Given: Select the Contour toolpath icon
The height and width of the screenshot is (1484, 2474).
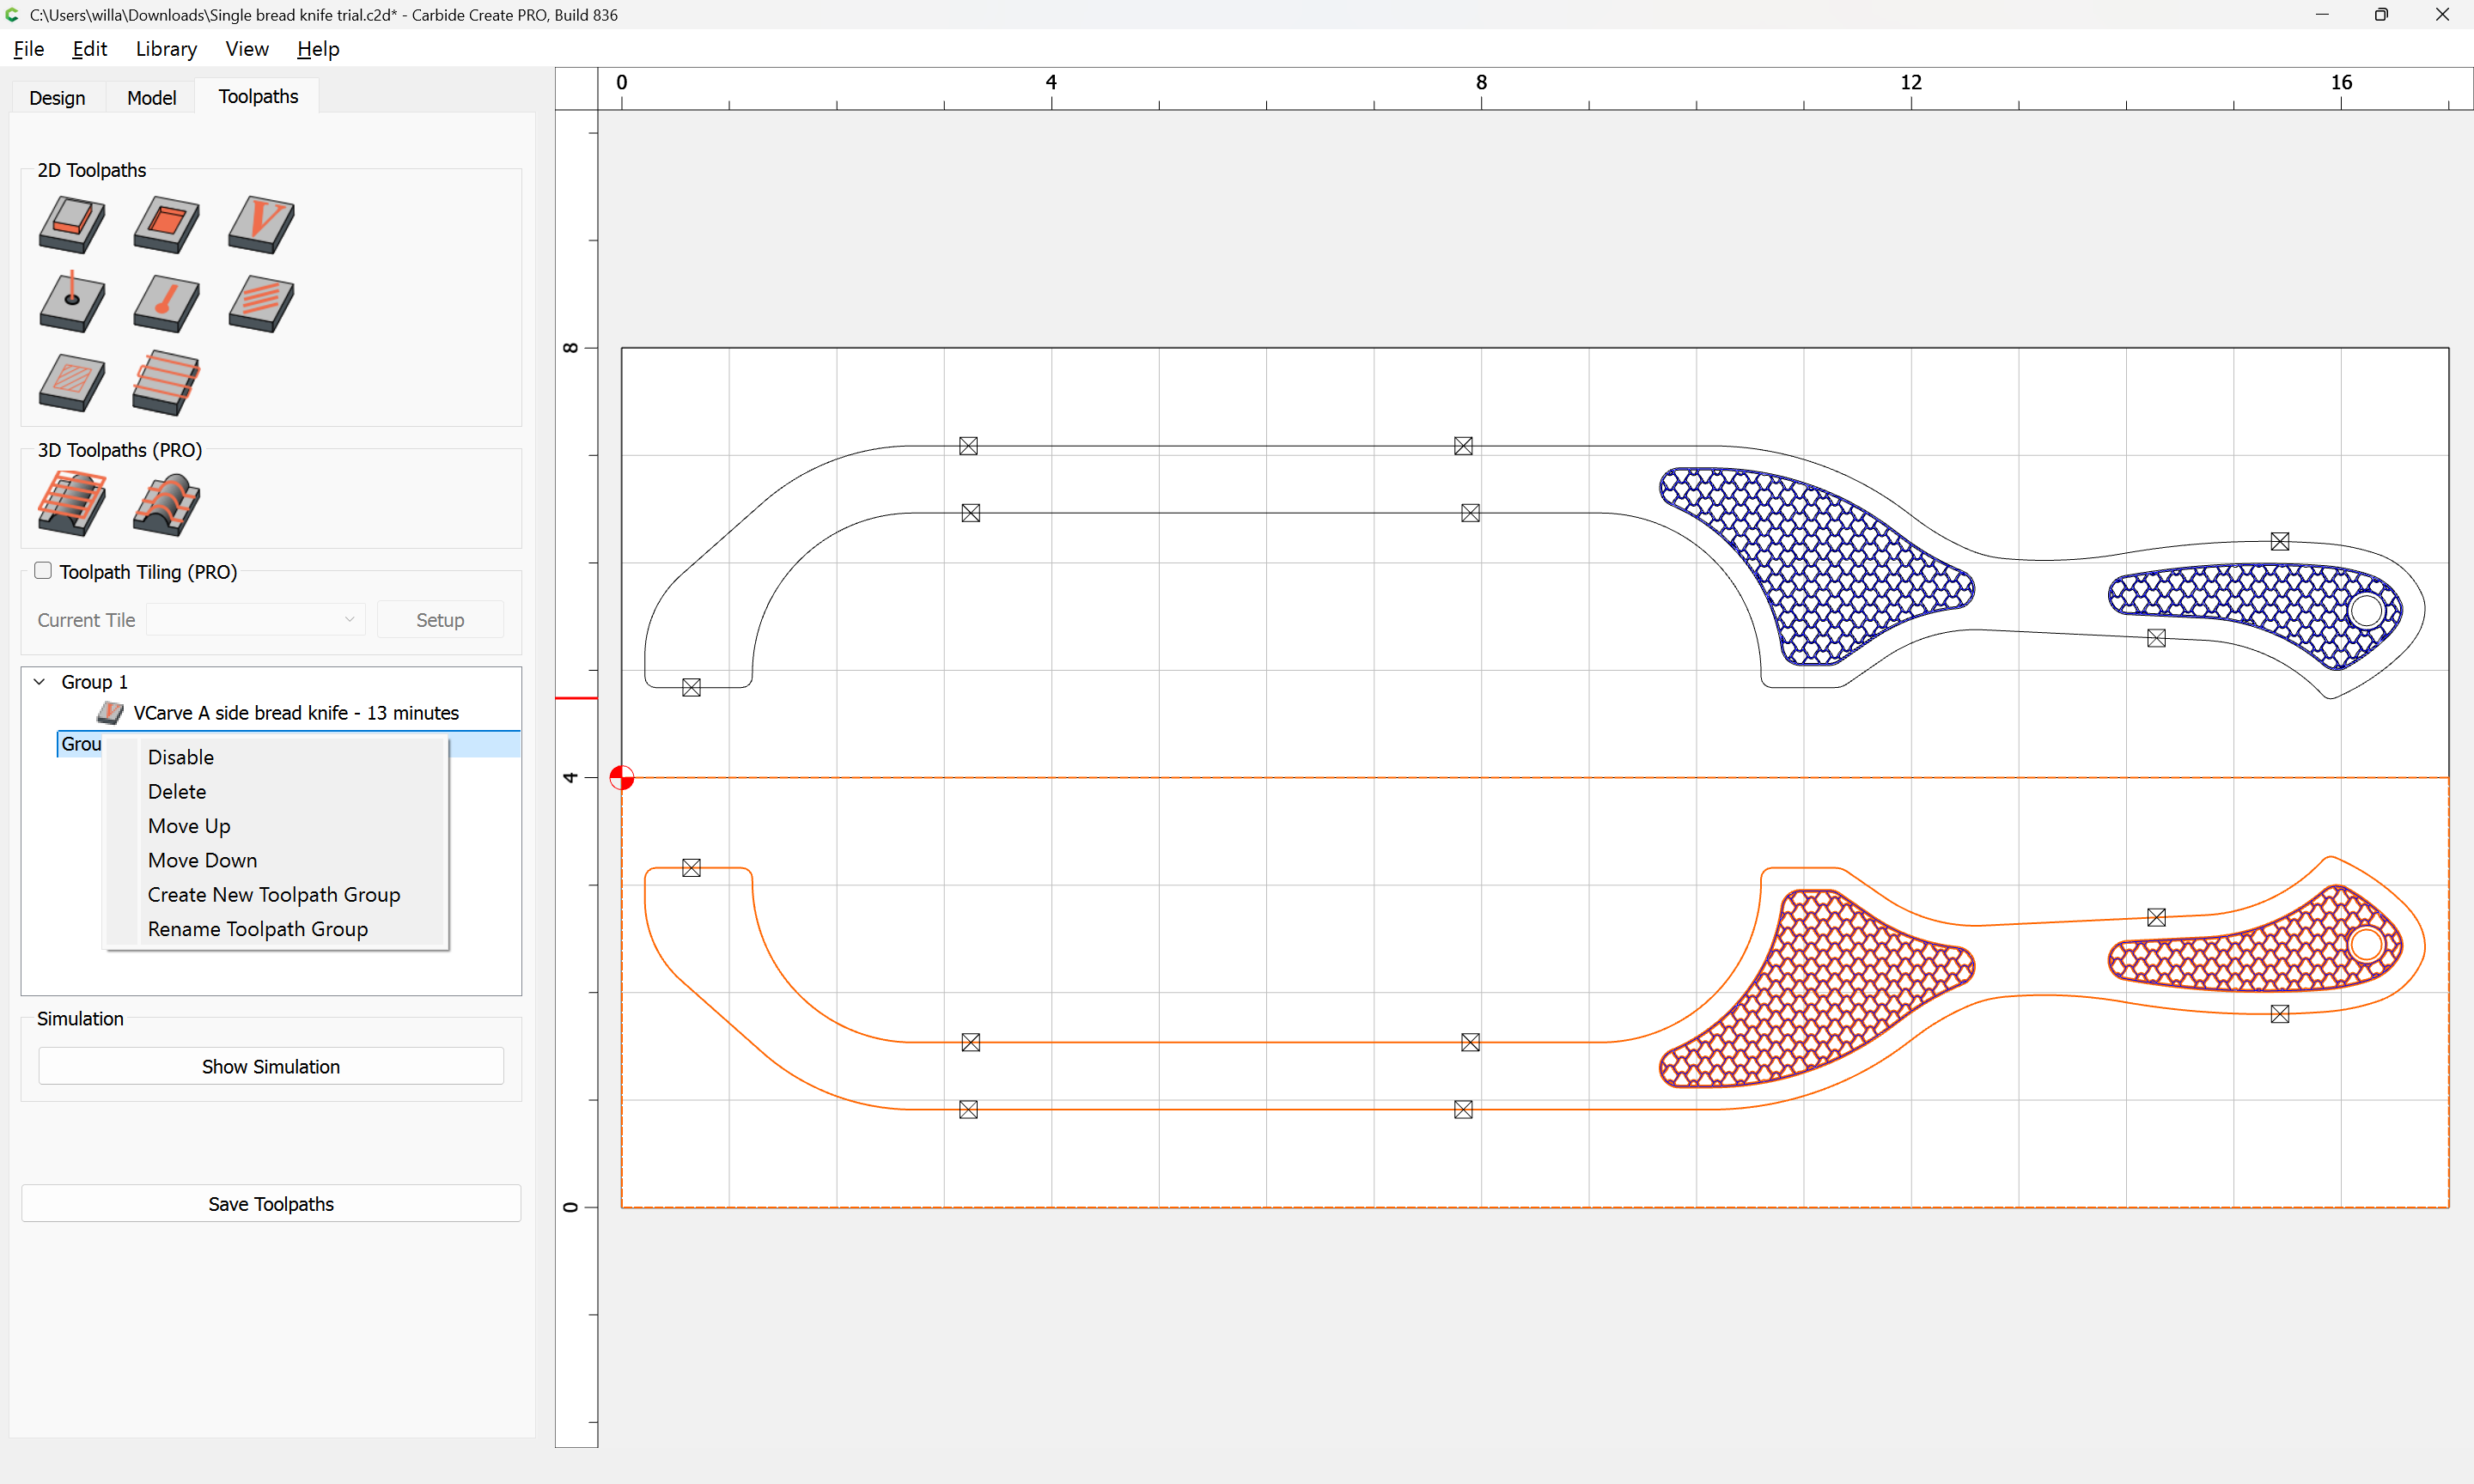Looking at the screenshot, I should click(72, 223).
